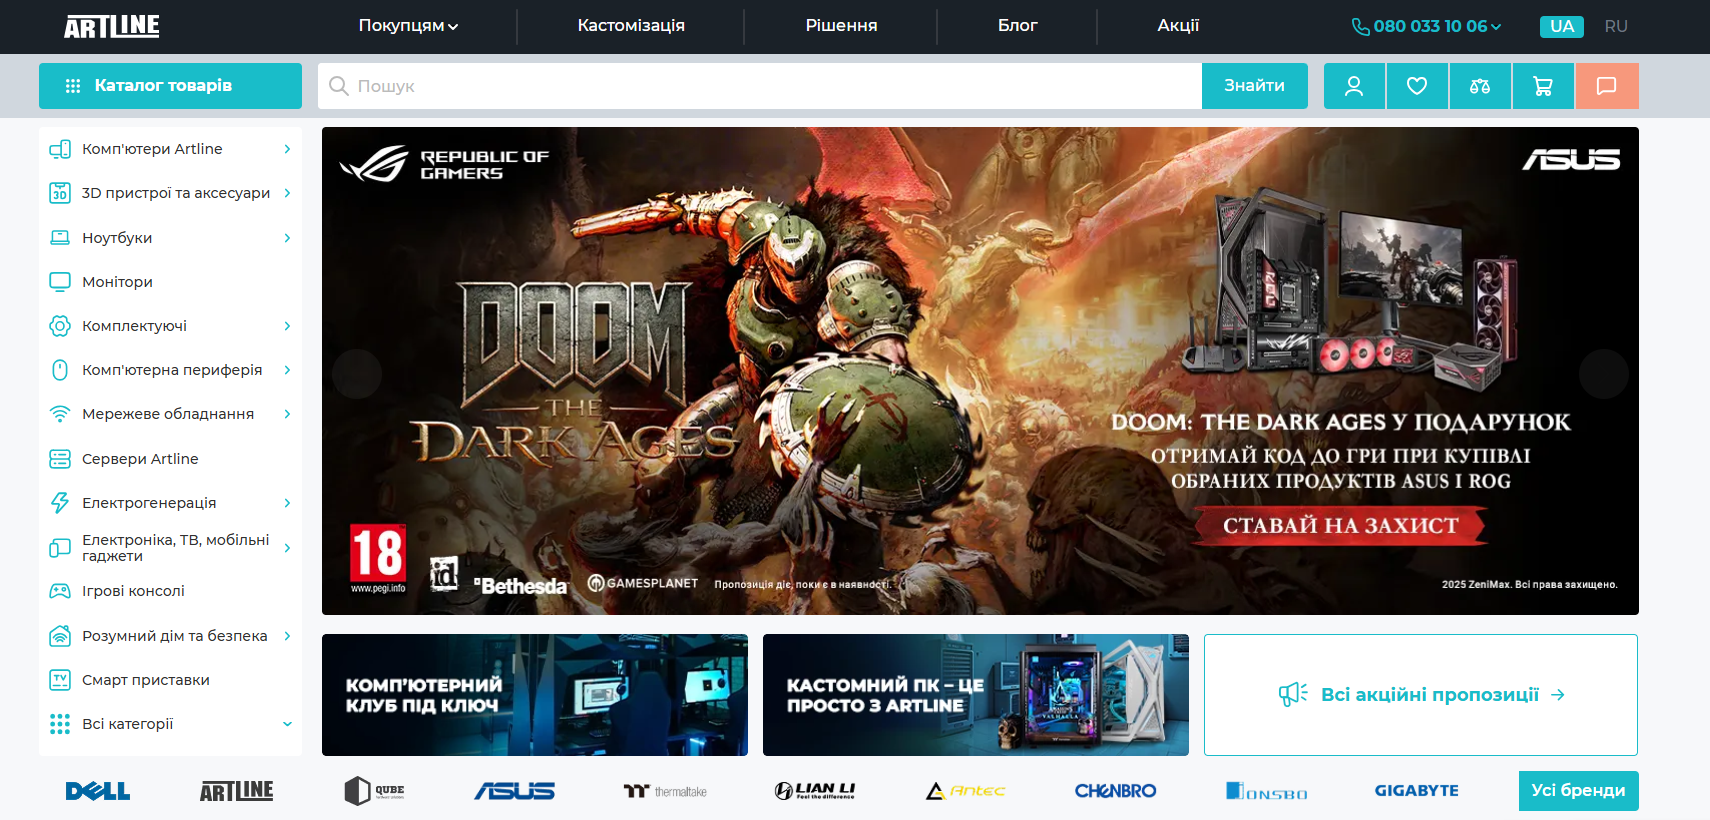Click the Jonsbo brand logo
The image size is (1710, 820).
pyautogui.click(x=1266, y=791)
